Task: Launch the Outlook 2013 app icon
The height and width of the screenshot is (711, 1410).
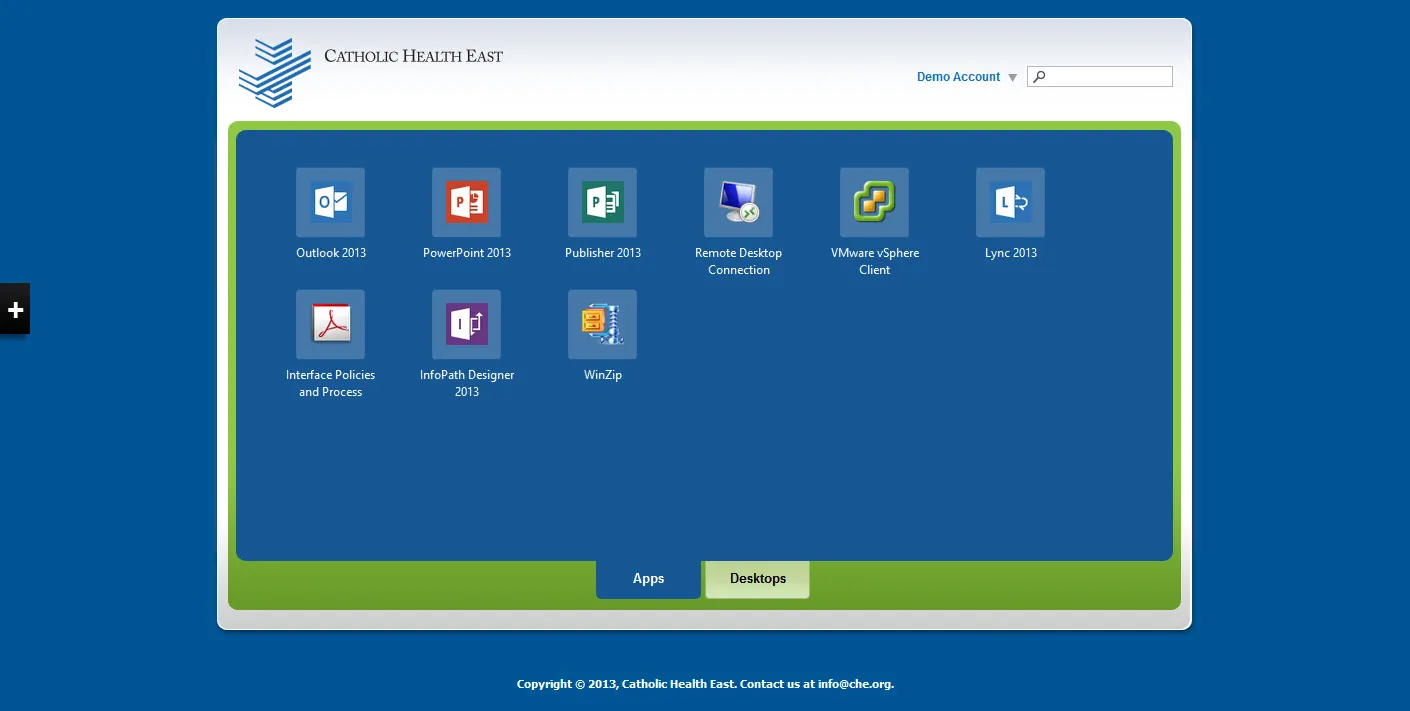Action: [x=330, y=202]
